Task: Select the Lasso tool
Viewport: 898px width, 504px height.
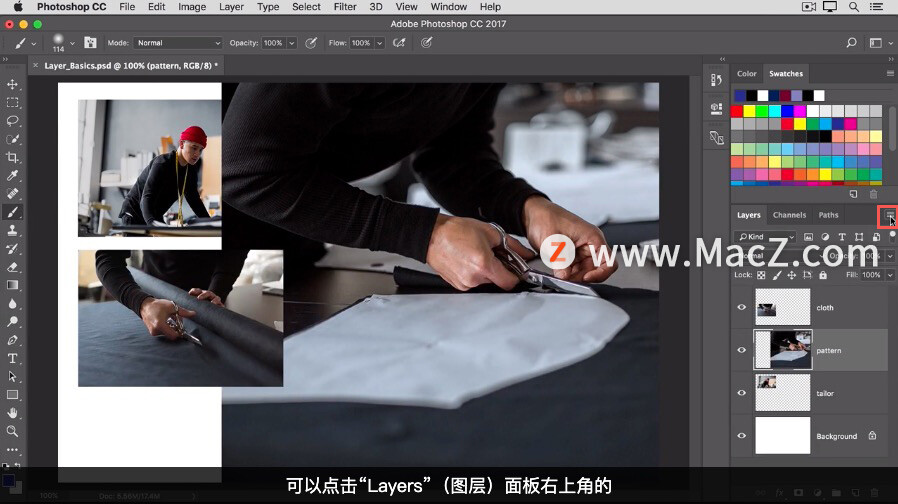Action: [x=12, y=121]
